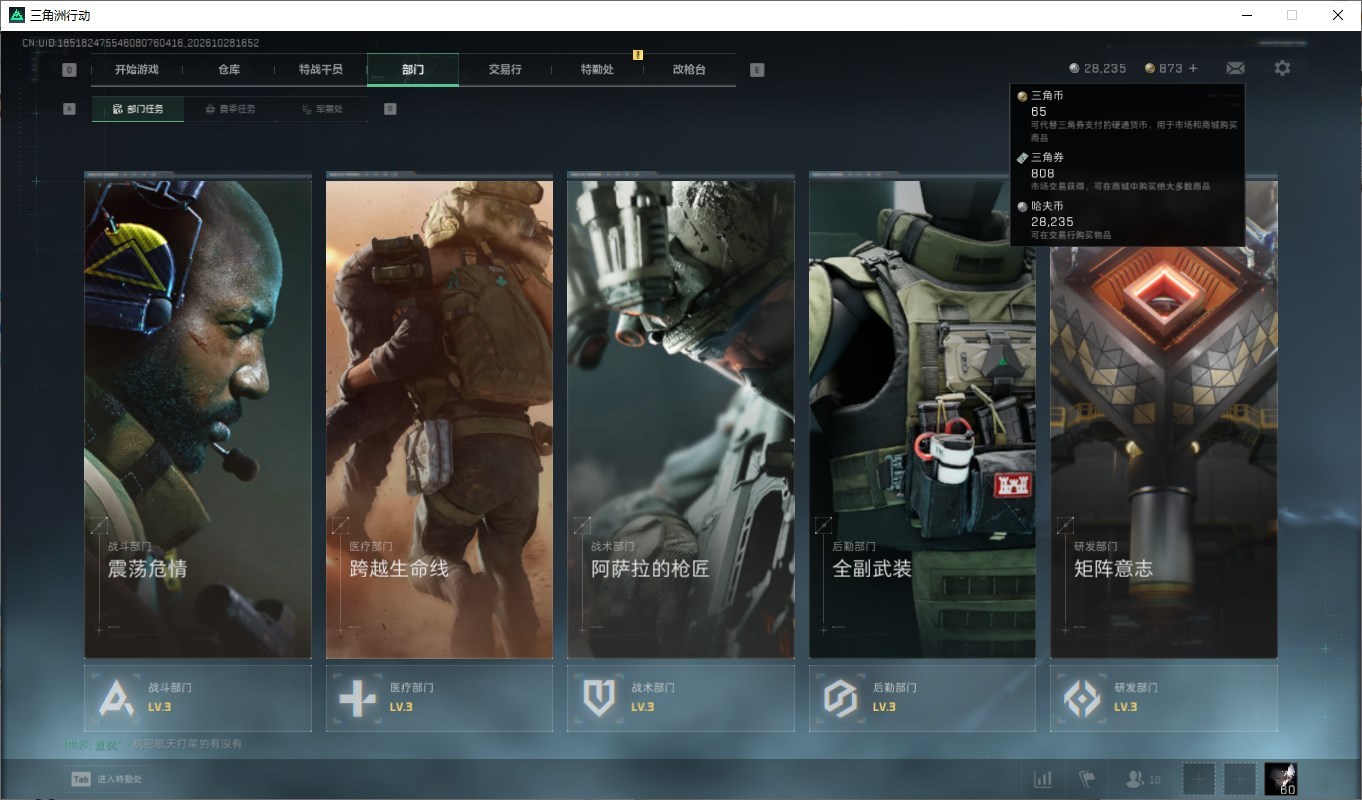Open the 特勤处 tab
Image resolution: width=1362 pixels, height=800 pixels.
pyautogui.click(x=597, y=70)
